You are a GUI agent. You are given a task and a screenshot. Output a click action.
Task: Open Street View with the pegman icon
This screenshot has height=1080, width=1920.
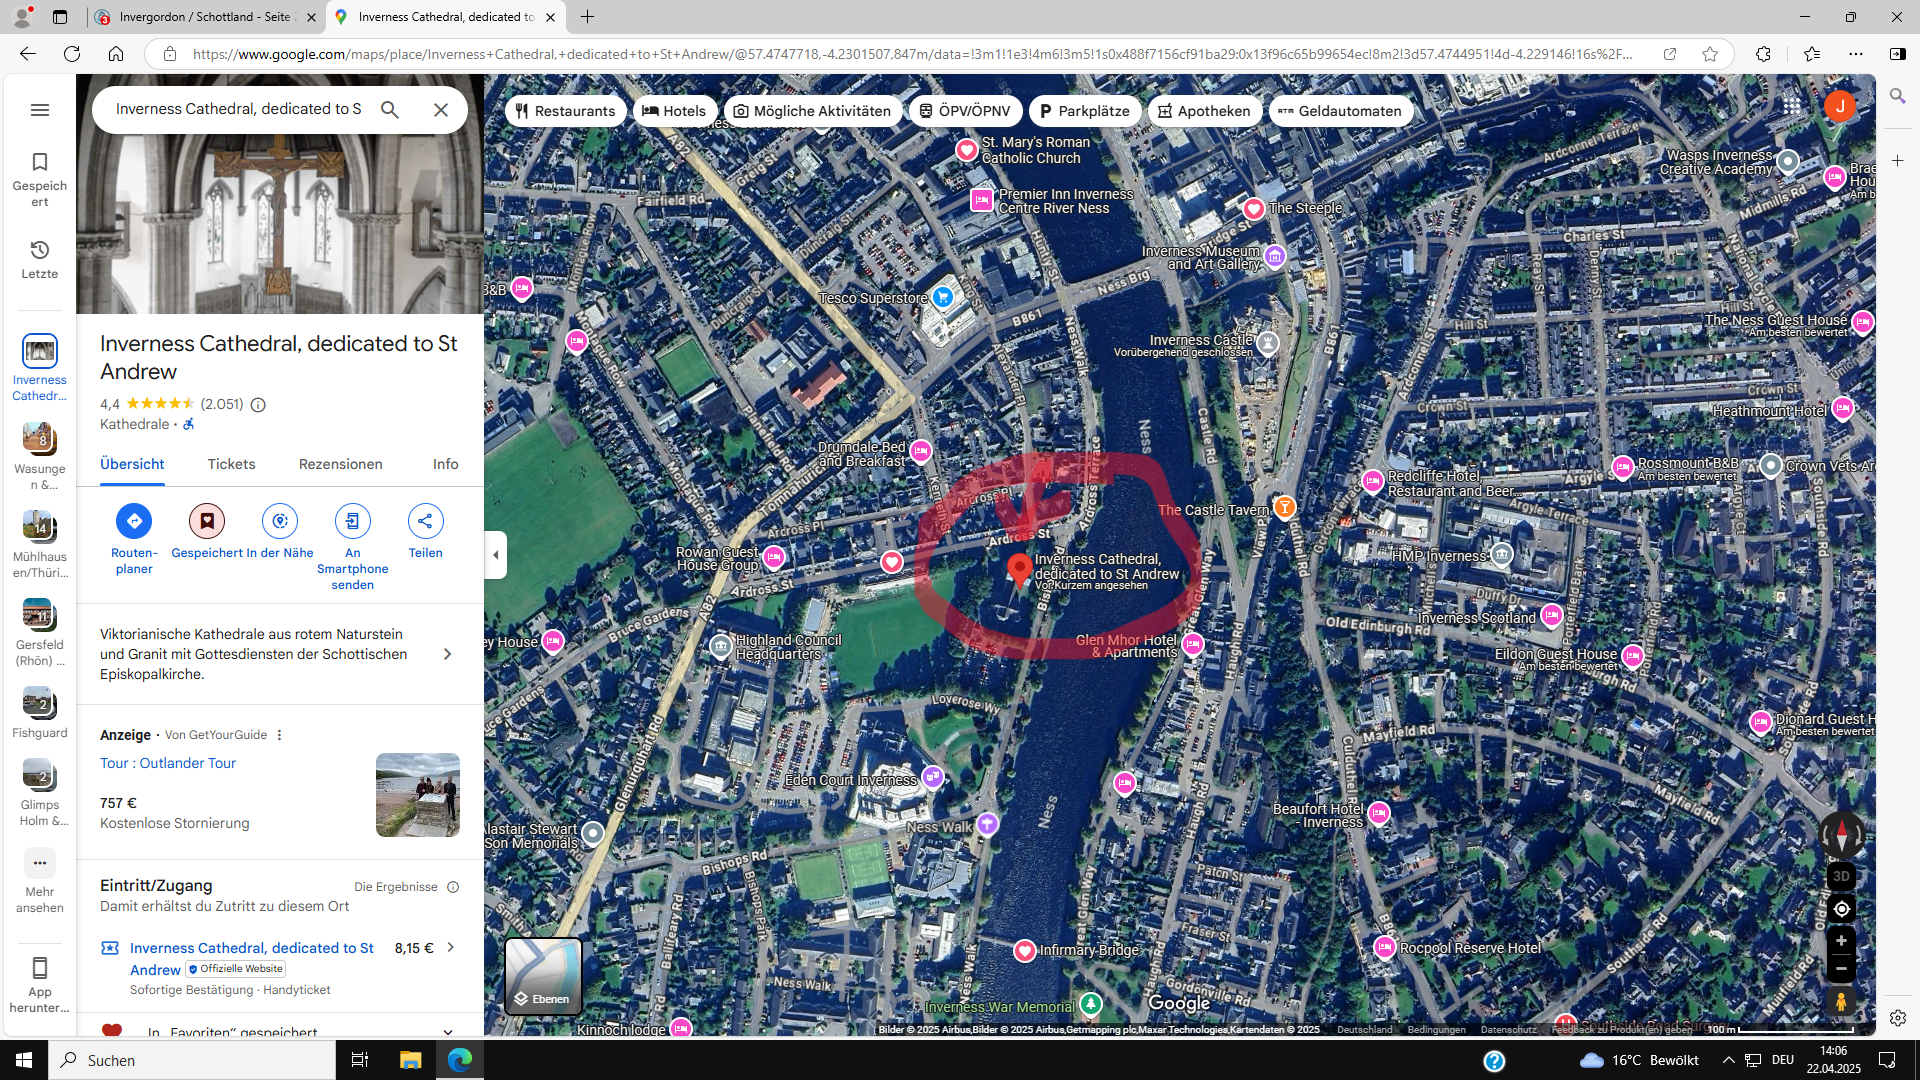(1841, 1001)
